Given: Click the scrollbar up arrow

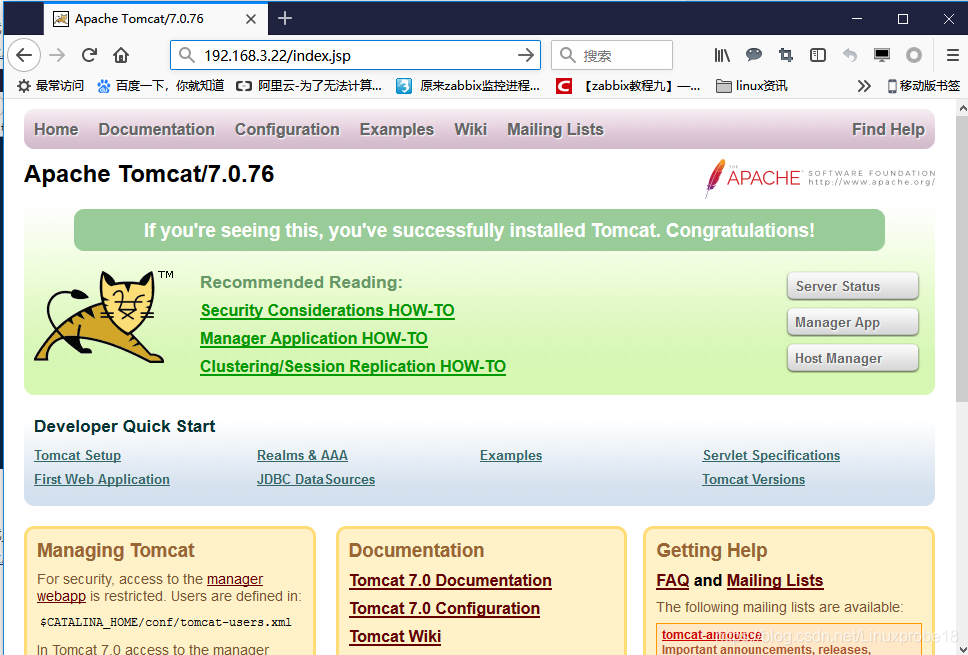Looking at the screenshot, I should (962, 109).
